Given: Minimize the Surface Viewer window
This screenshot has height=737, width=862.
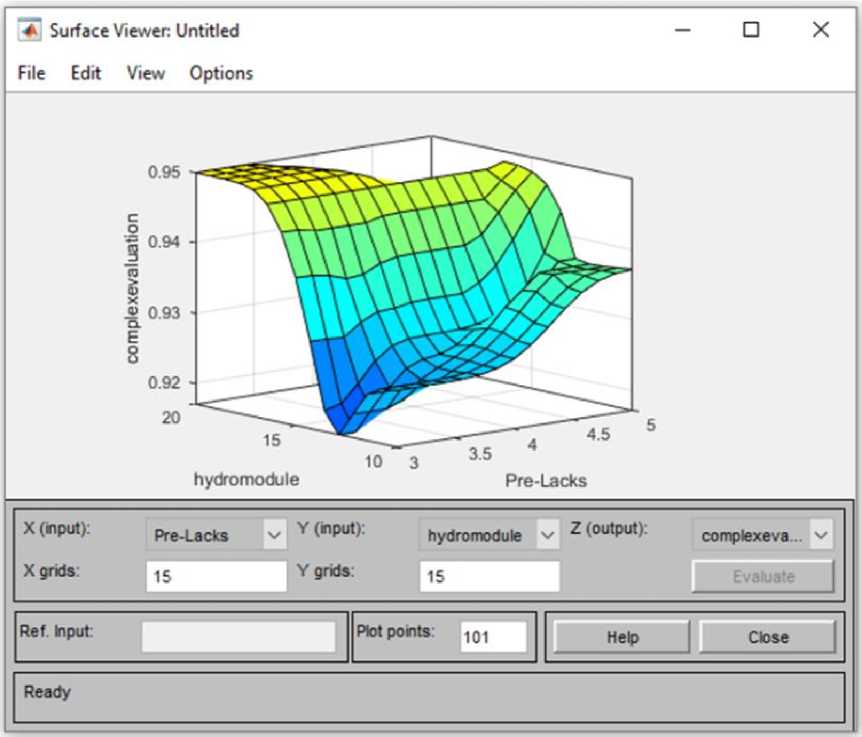Looking at the screenshot, I should click(x=682, y=30).
